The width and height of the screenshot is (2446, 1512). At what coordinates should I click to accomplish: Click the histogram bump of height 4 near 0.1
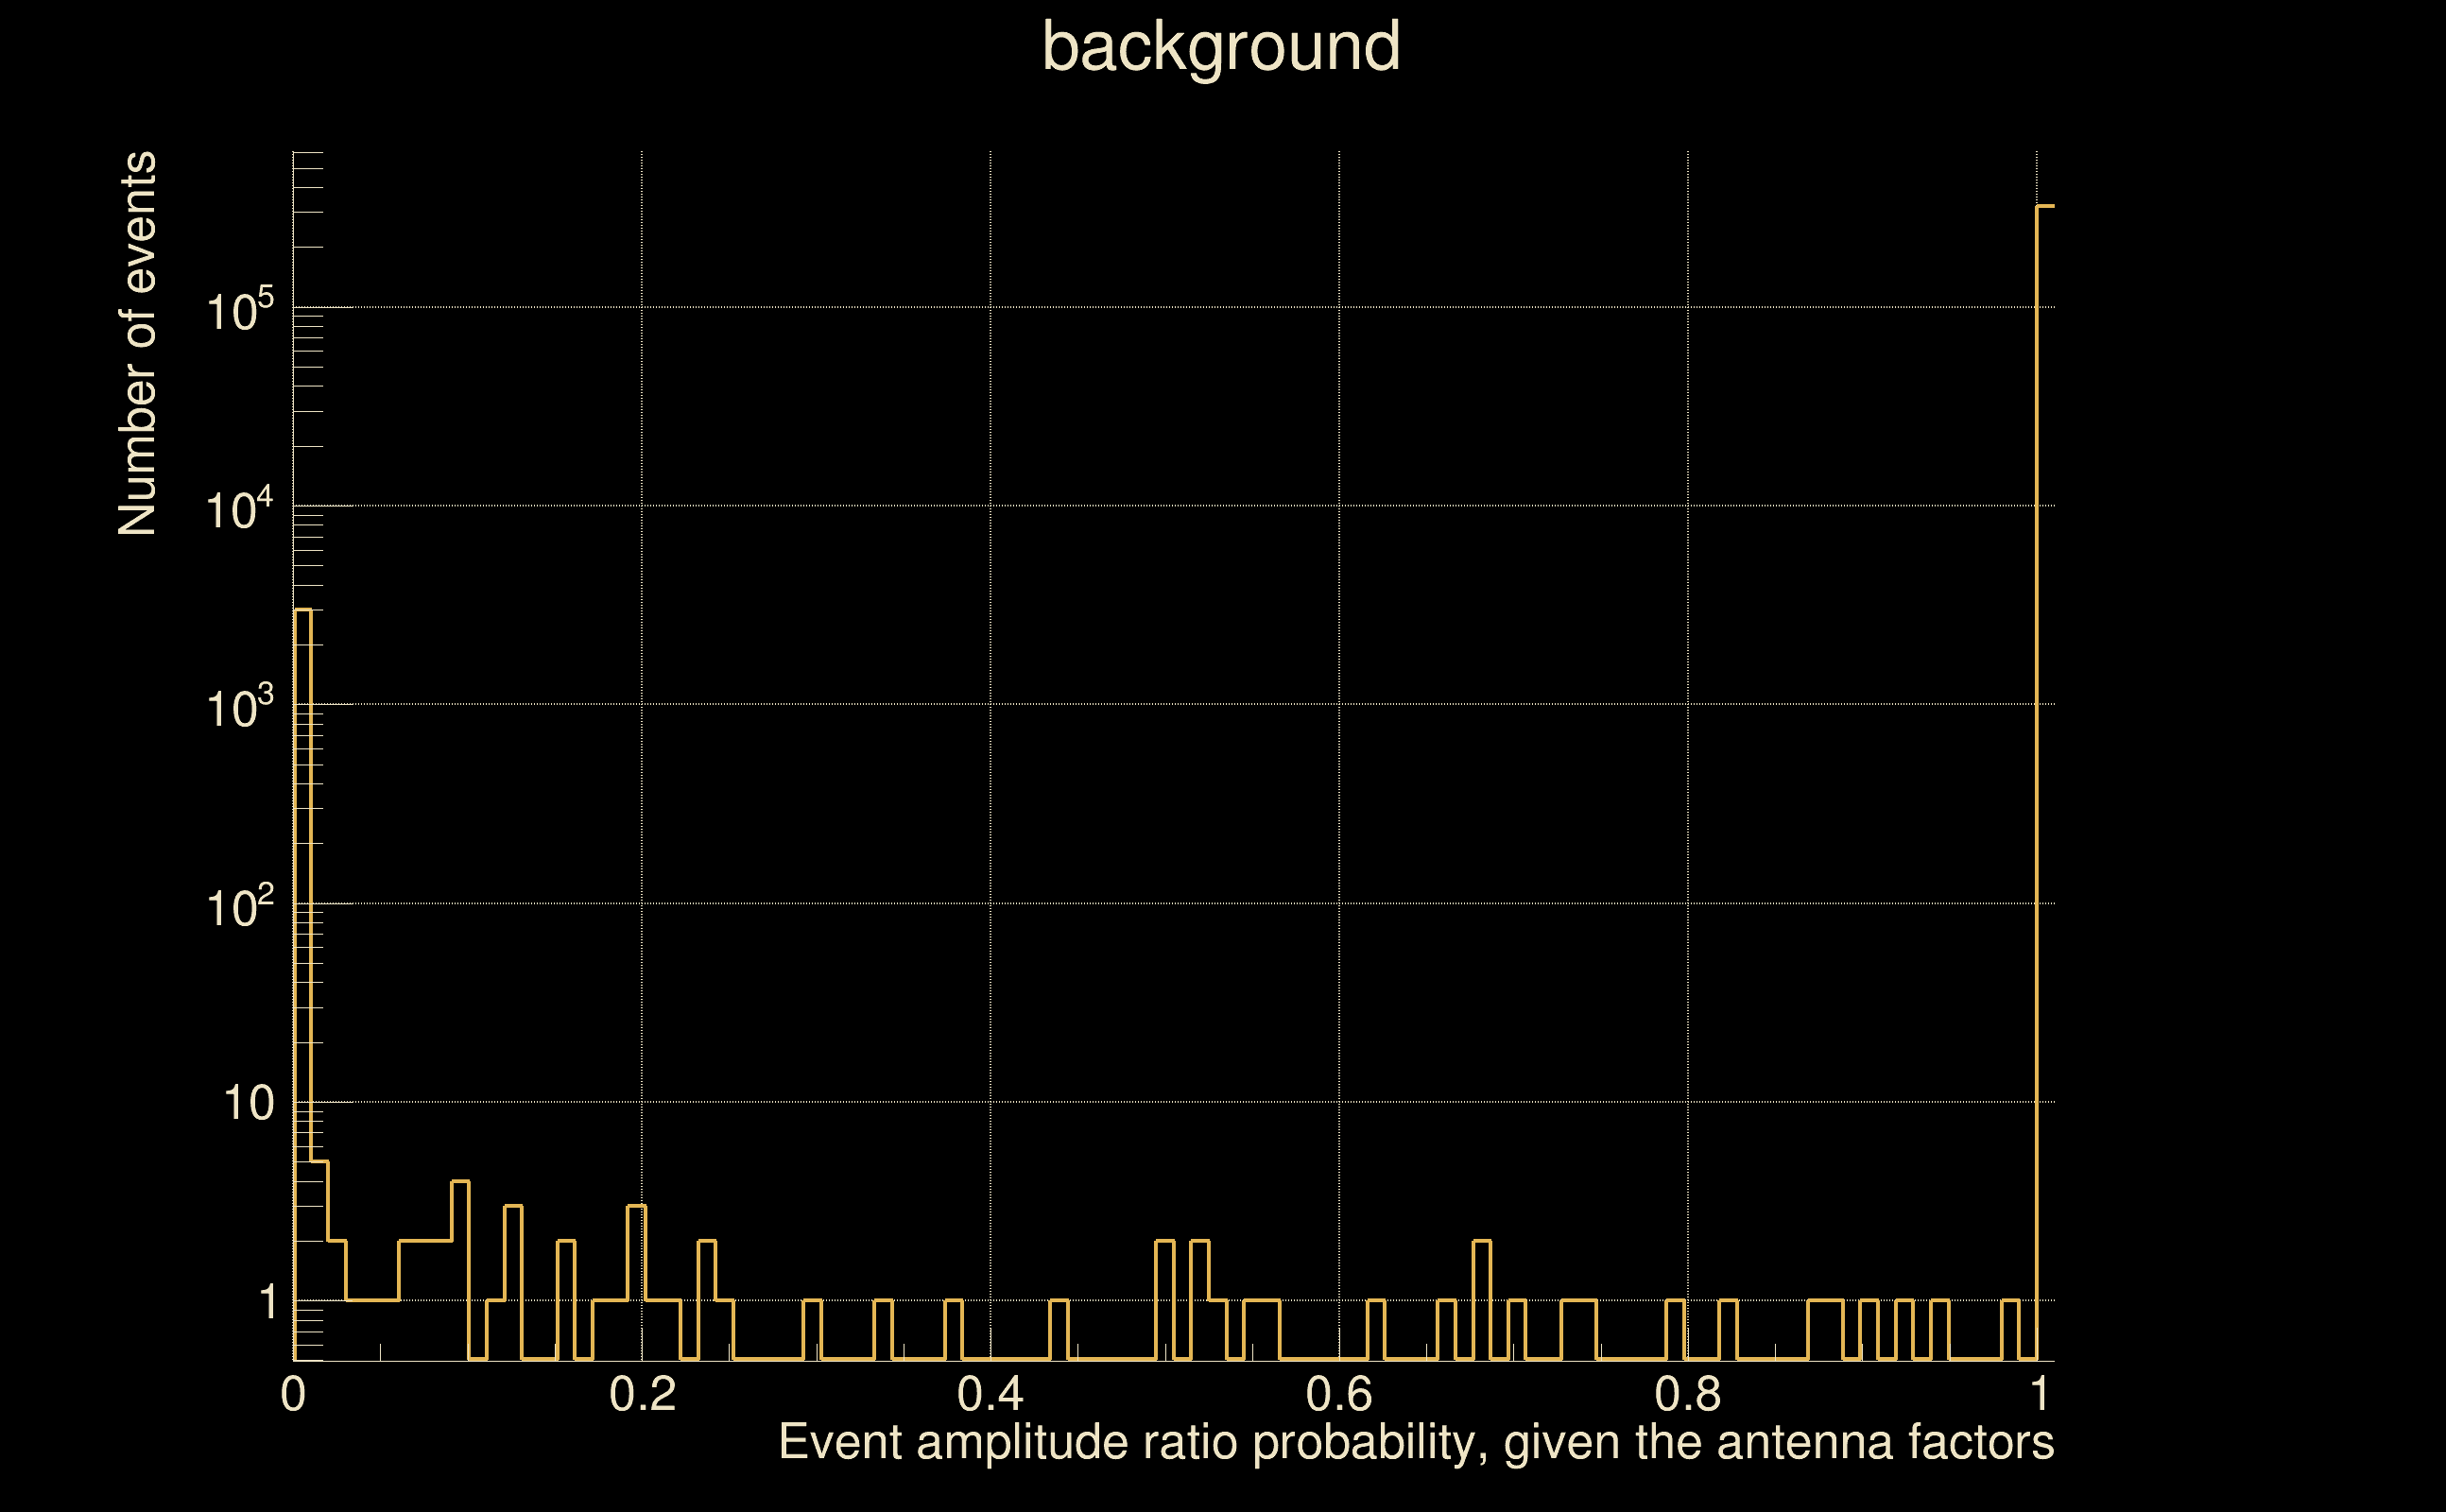pos(460,1182)
